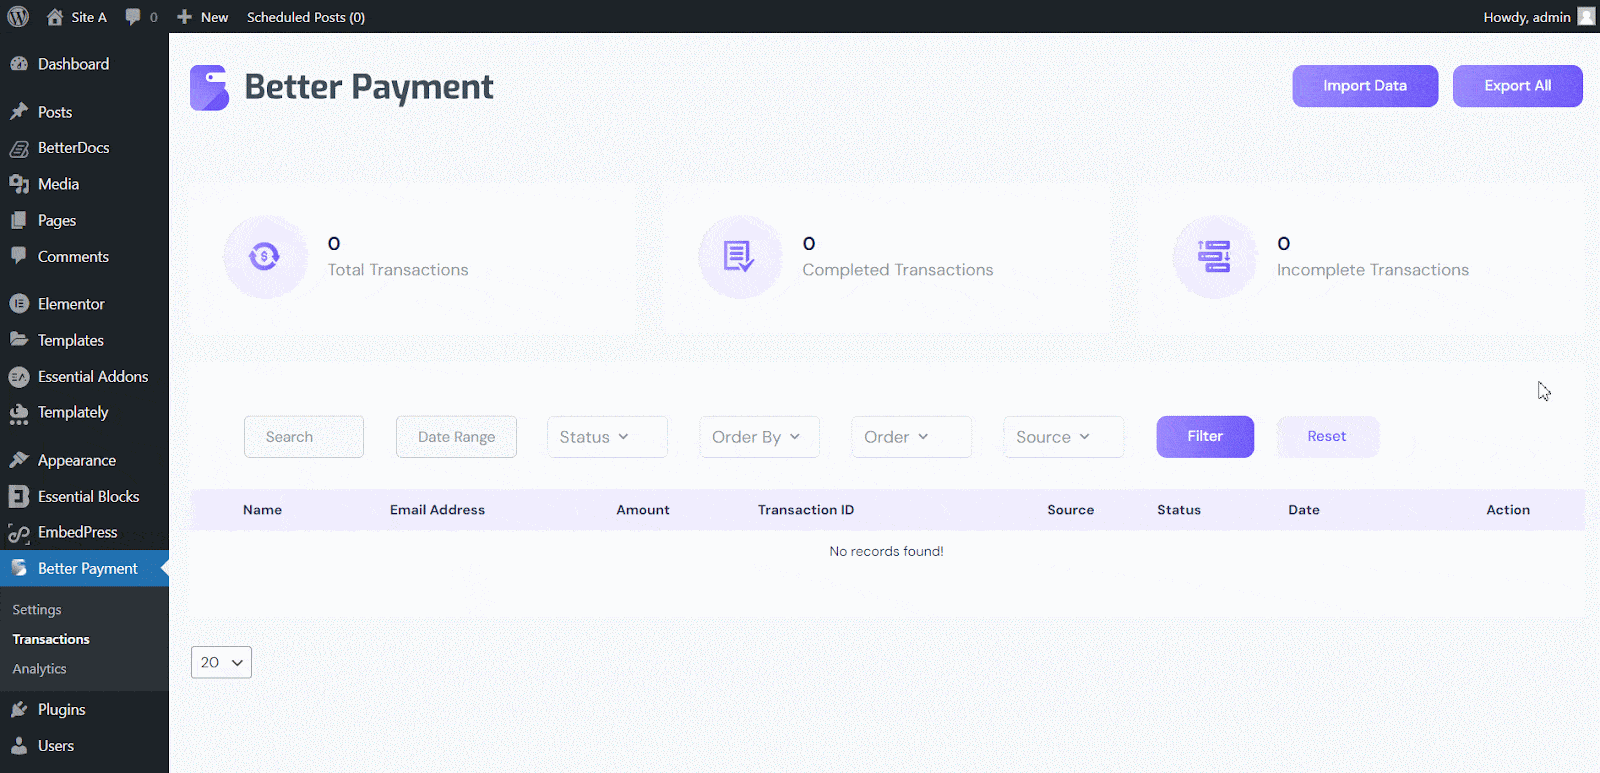1600x773 pixels.
Task: Click the Dashboard gauge icon
Action: pos(19,64)
